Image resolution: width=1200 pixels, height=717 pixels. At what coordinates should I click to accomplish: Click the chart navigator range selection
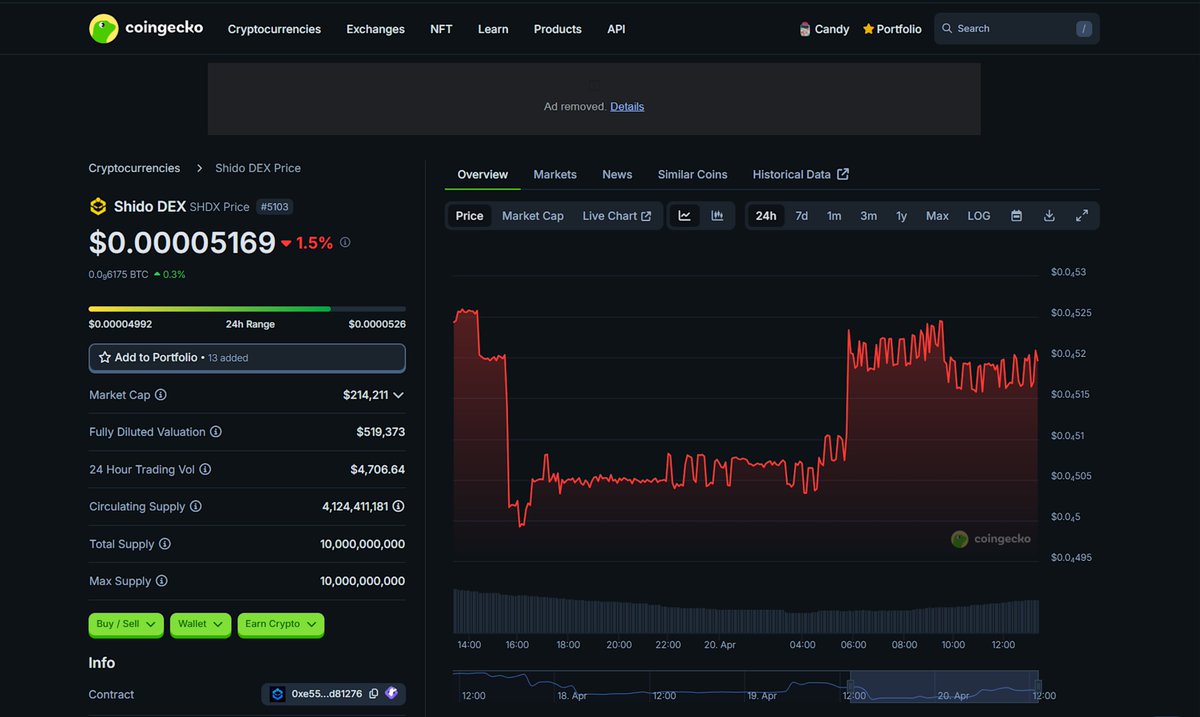[943, 685]
